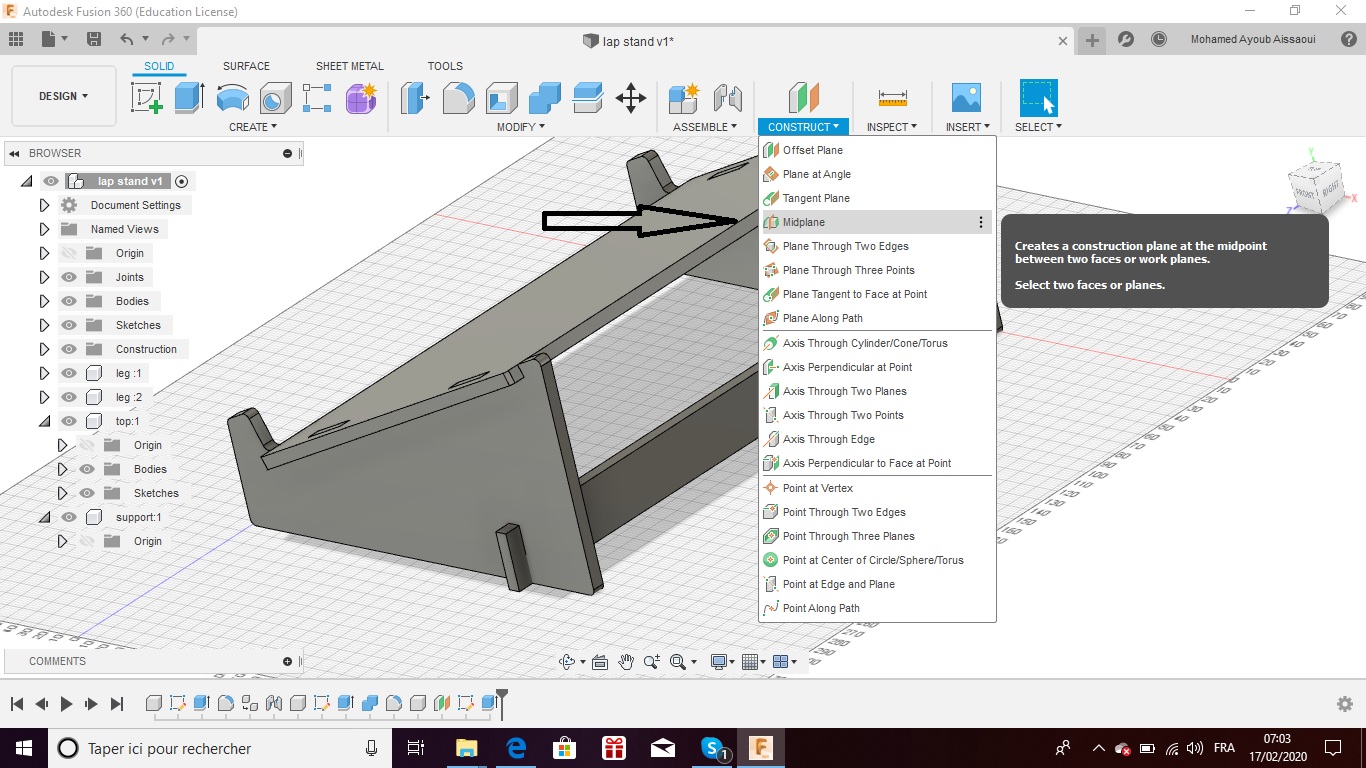Screen dimensions: 1366x768
Task: Click the Move/Copy arrows icon
Action: coord(630,98)
